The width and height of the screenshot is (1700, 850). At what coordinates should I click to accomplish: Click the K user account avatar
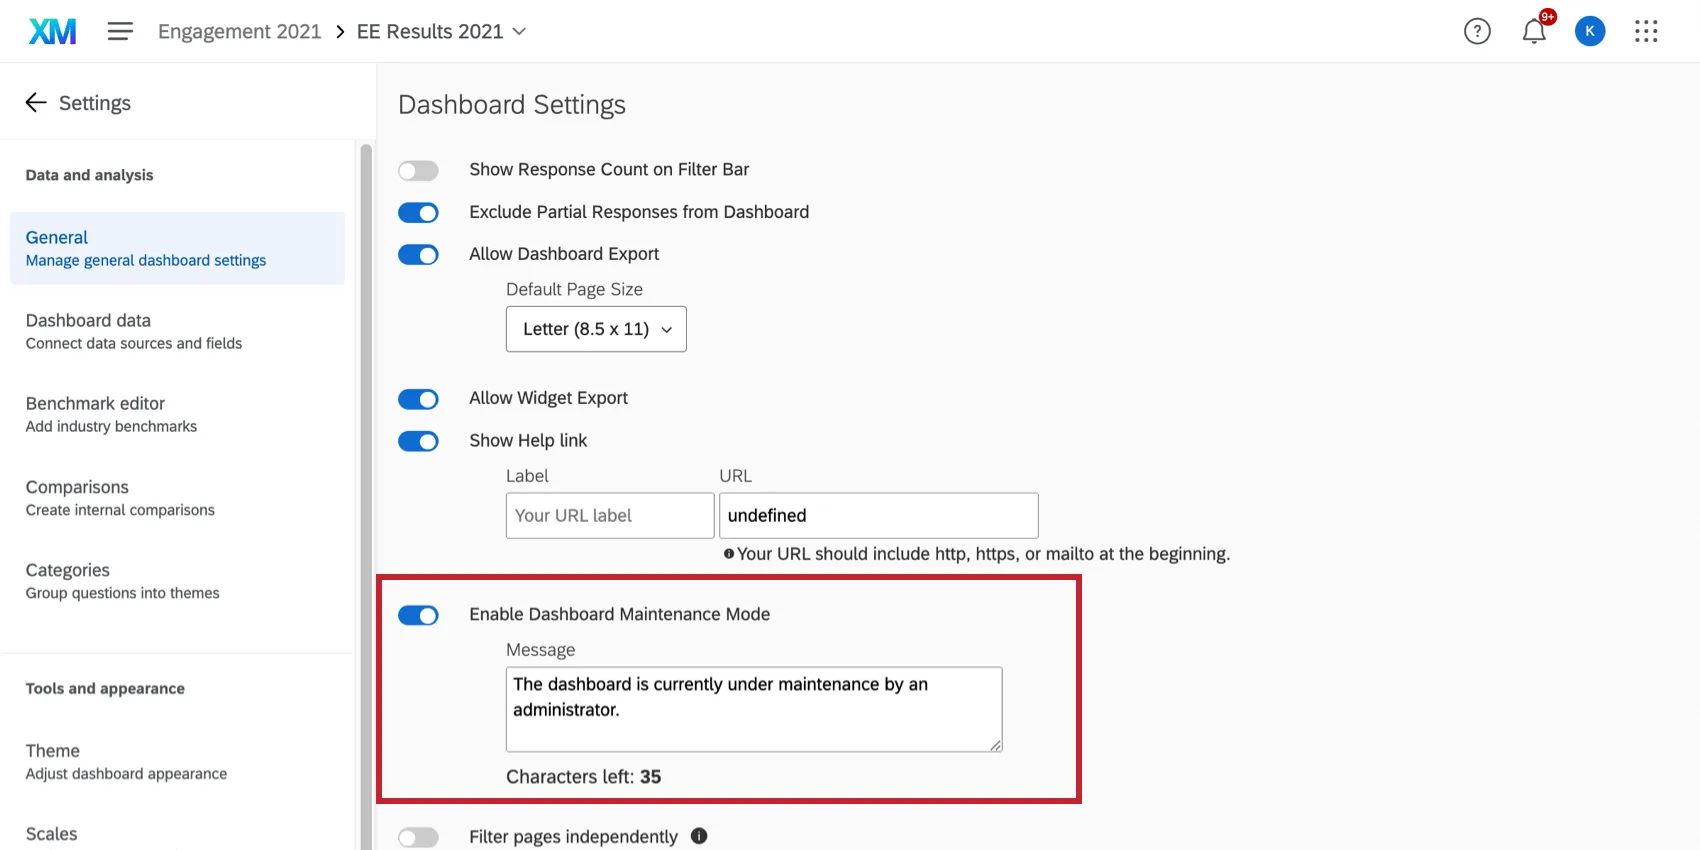point(1590,32)
